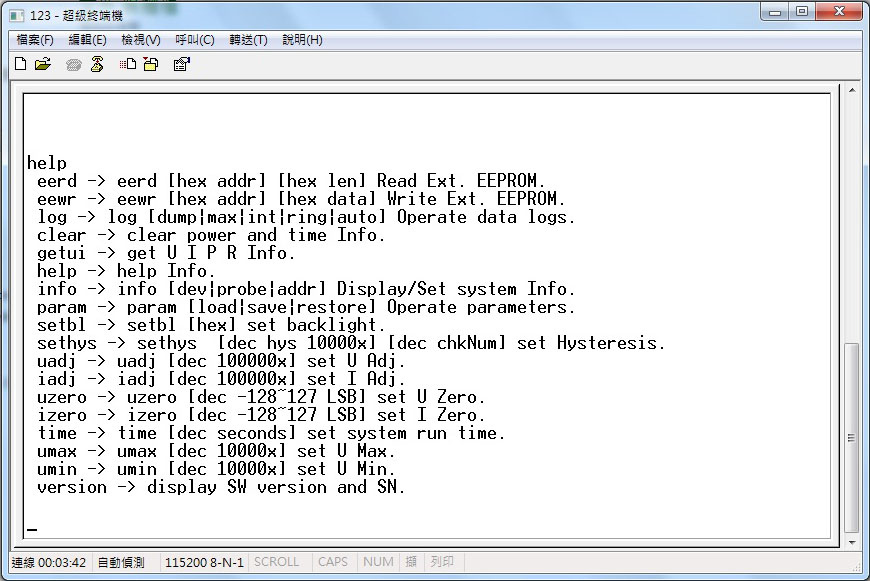Click the vertical scrollbar up arrow
Viewport: 870px width, 581px height.
[x=851, y=90]
